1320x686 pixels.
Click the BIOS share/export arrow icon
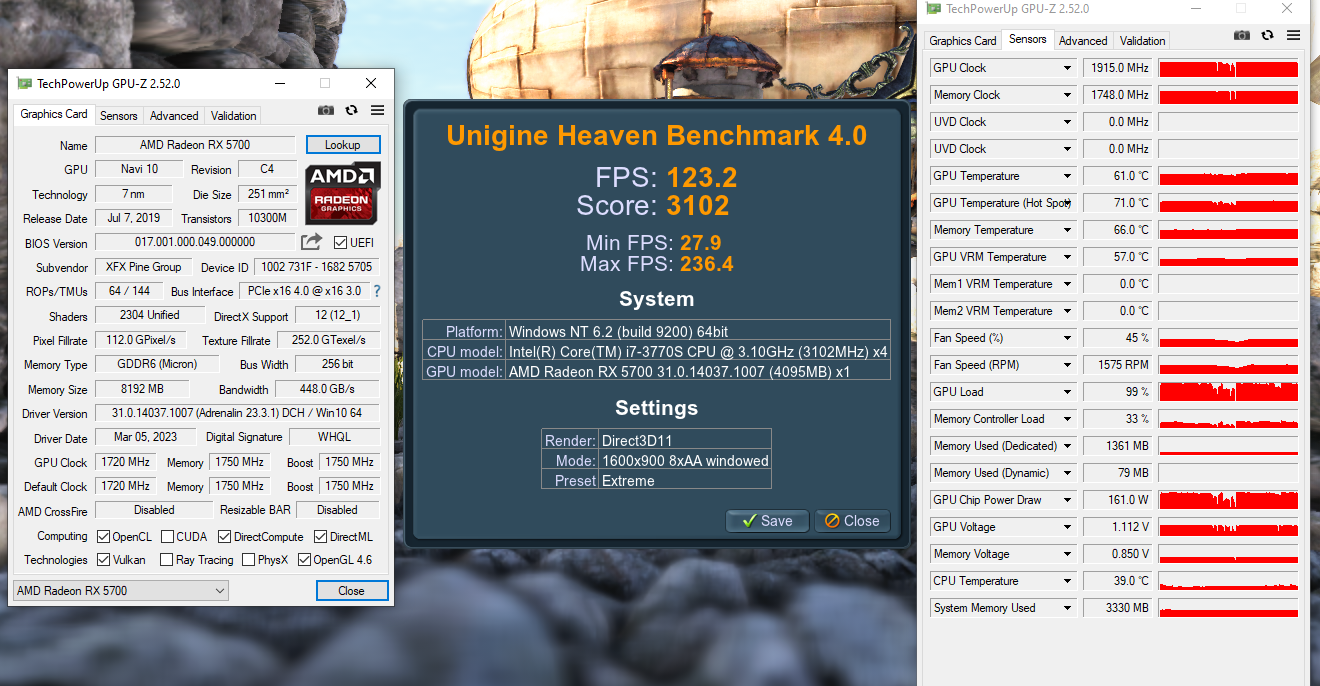(312, 242)
